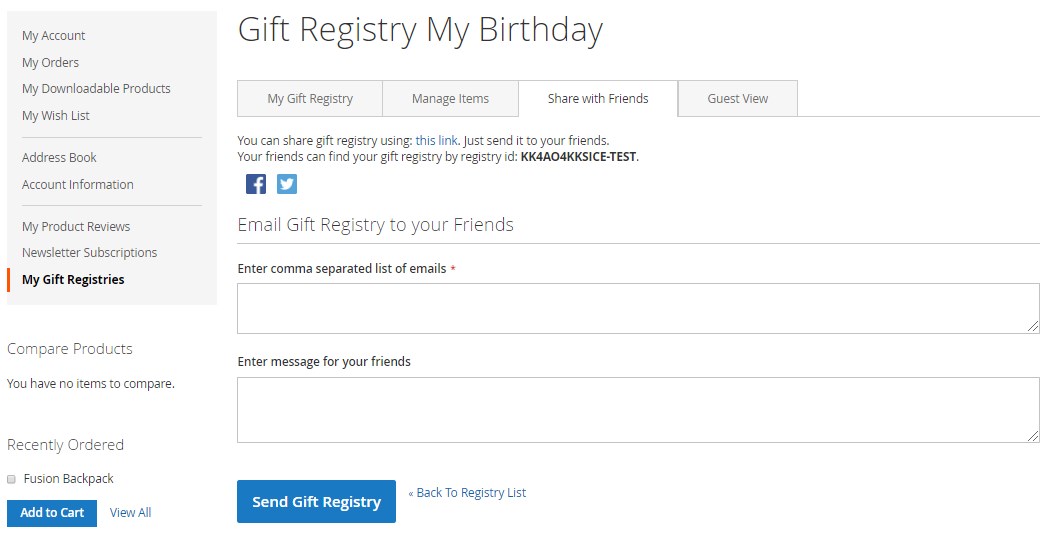
Task: Follow the 'this link' share hyperlink
Action: pyautogui.click(x=436, y=141)
